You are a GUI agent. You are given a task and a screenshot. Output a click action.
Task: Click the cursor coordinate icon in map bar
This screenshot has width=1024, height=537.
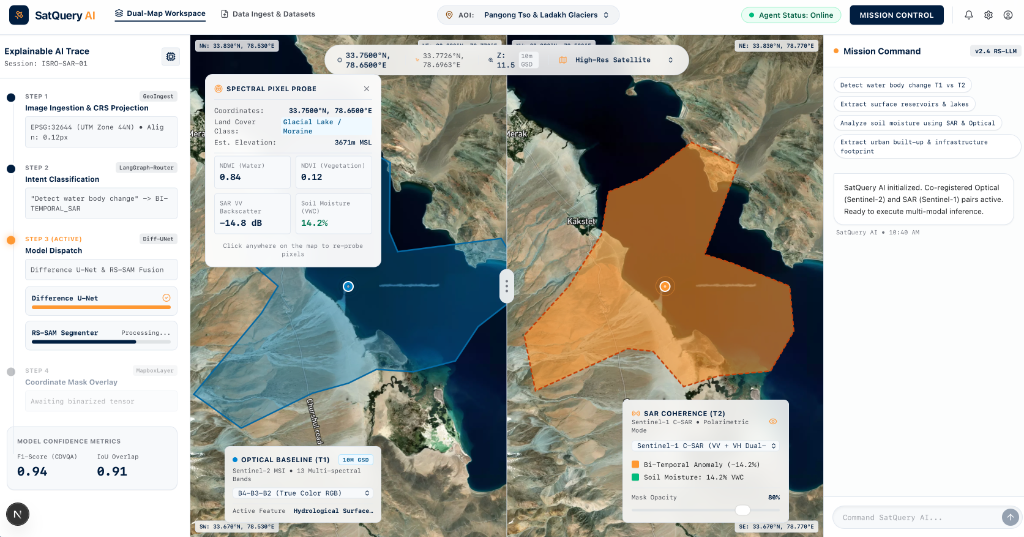[x=417, y=60]
